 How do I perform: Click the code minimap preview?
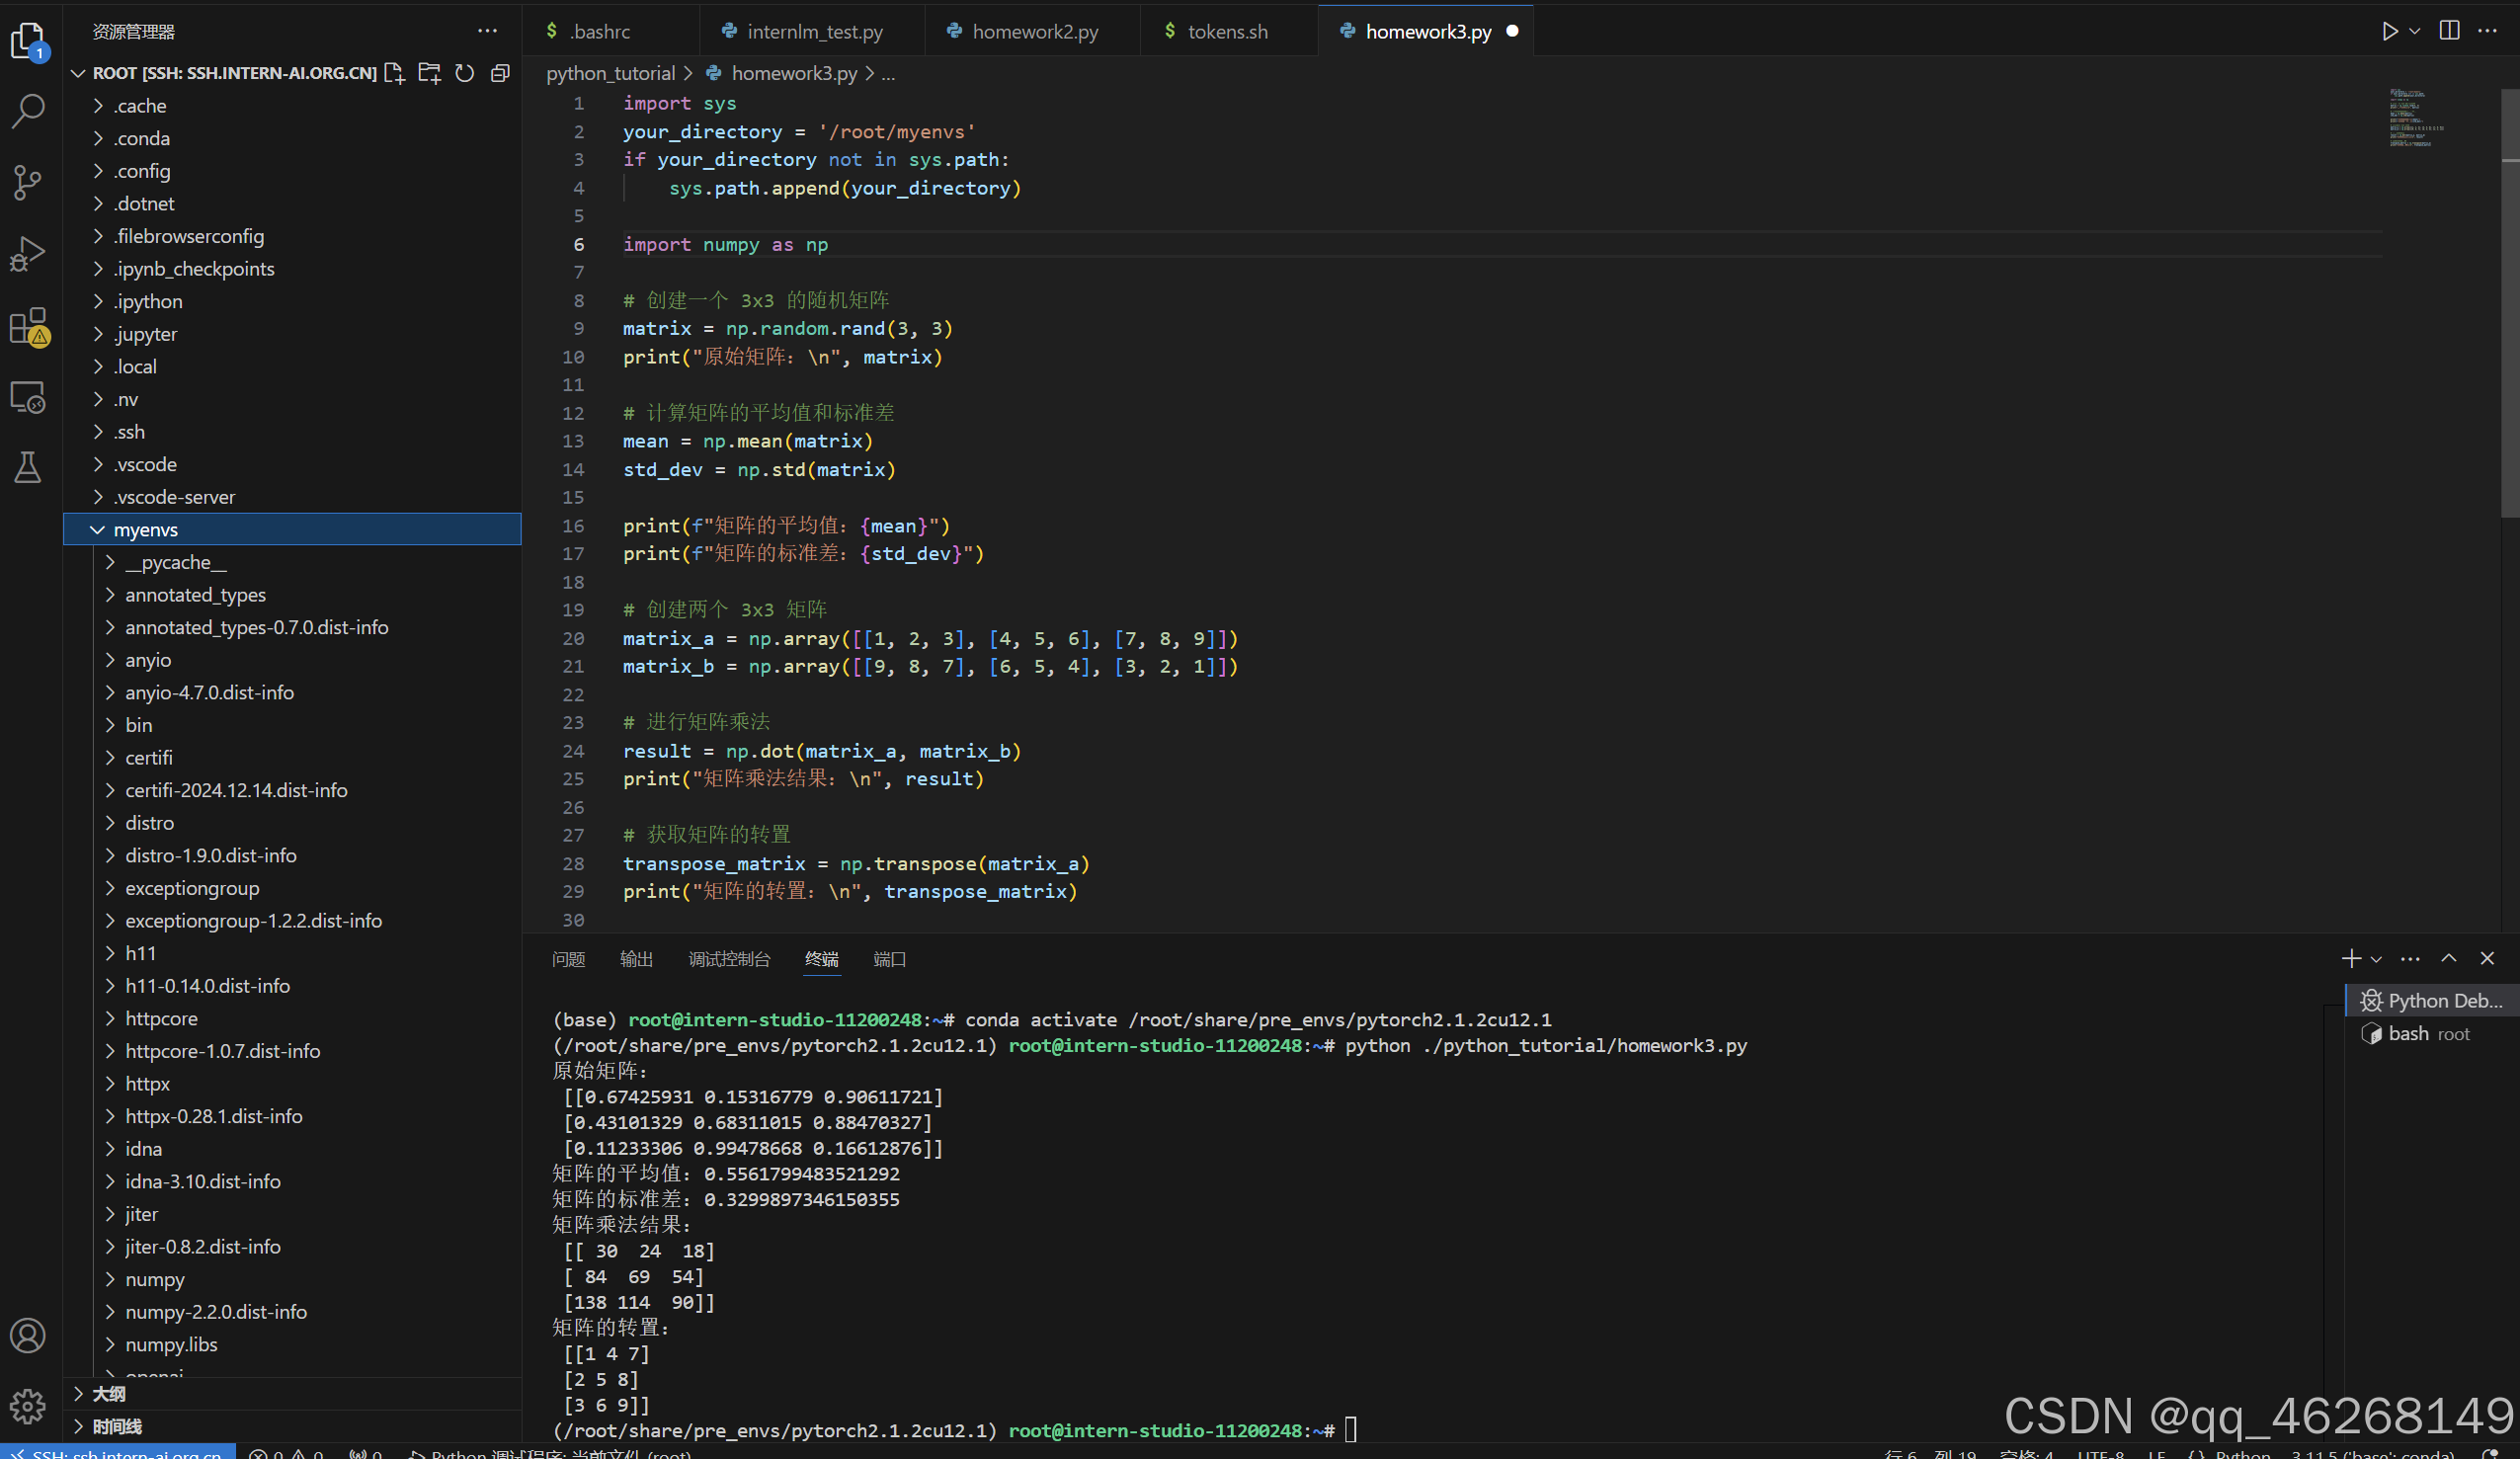(2412, 119)
